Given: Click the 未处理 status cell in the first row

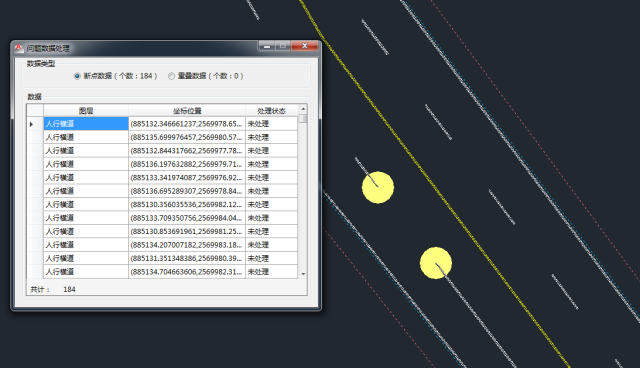Looking at the screenshot, I should coord(271,124).
